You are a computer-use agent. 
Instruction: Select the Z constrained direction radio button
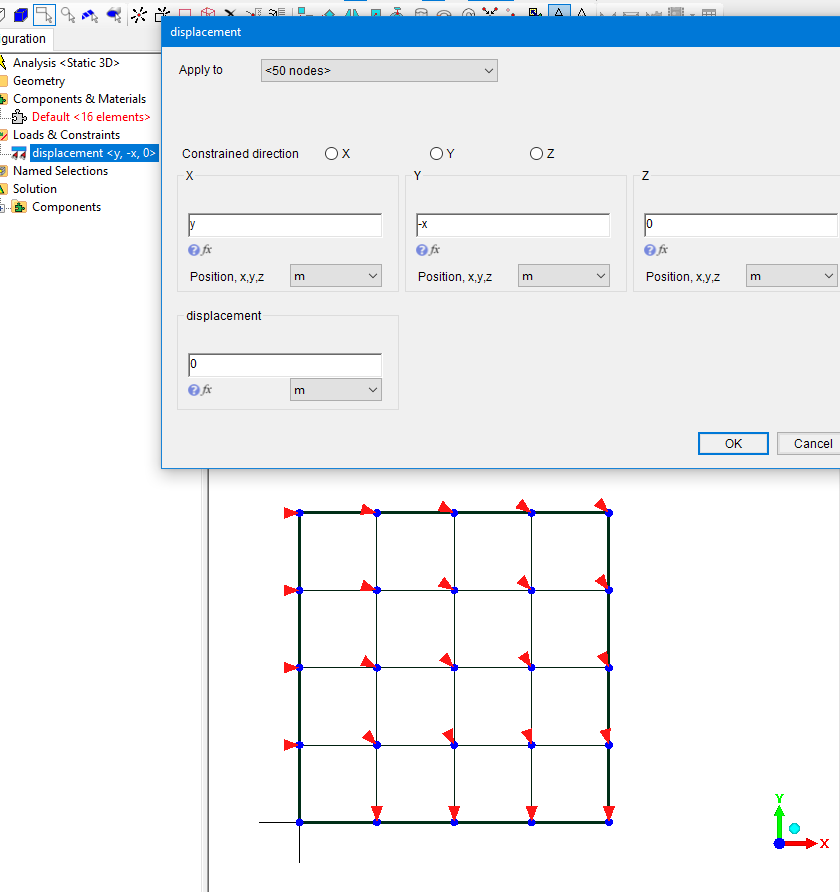point(536,154)
